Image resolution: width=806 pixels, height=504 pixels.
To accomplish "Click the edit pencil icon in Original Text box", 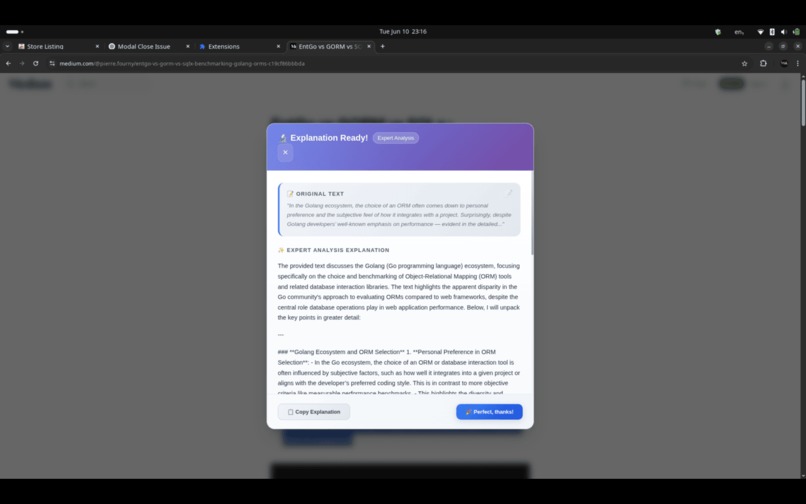I will pos(509,193).
